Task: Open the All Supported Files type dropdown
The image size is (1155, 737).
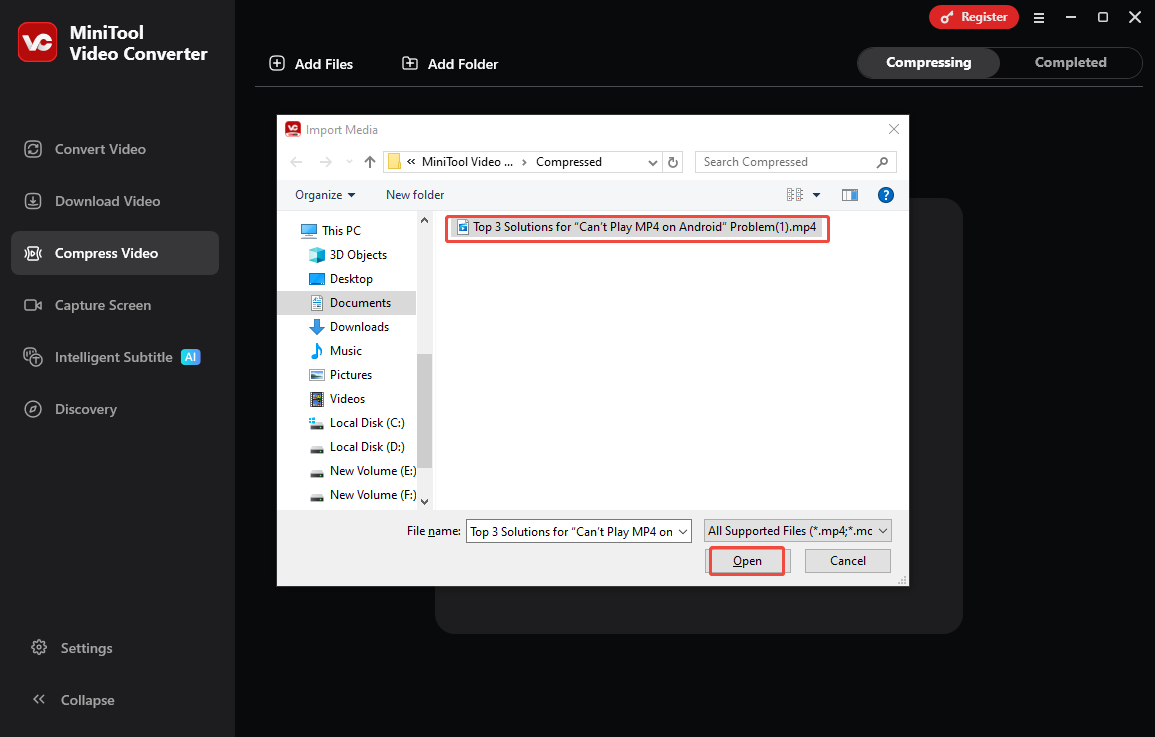Action: [x=796, y=530]
